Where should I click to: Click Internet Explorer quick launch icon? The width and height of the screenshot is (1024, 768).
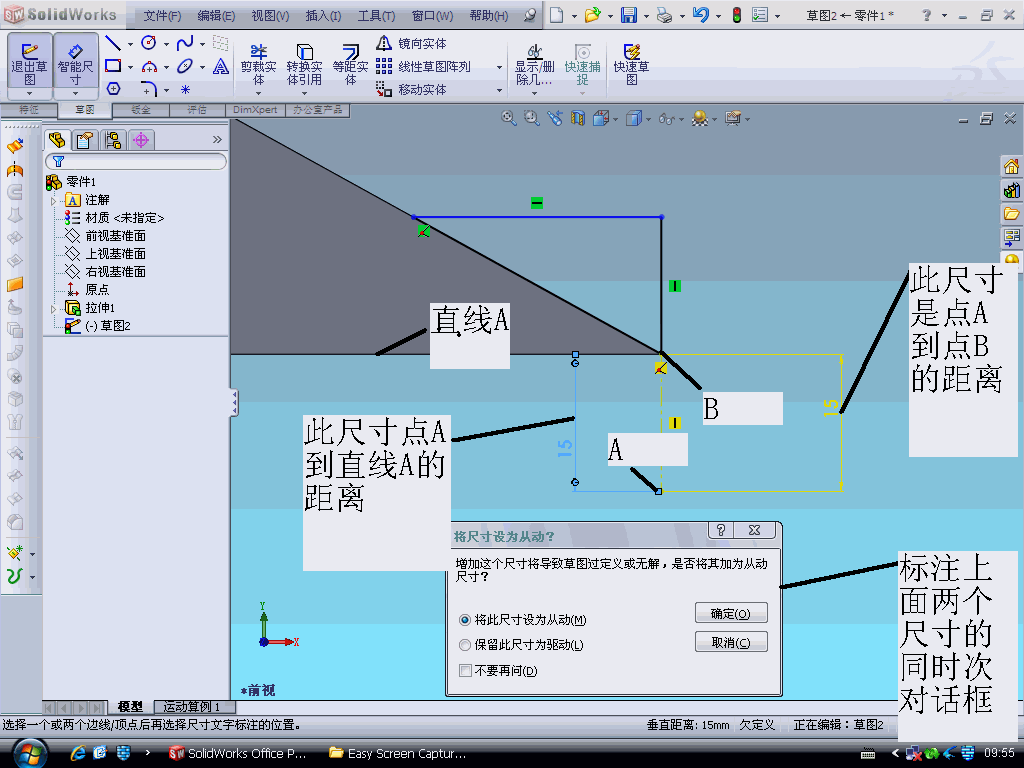[x=78, y=753]
